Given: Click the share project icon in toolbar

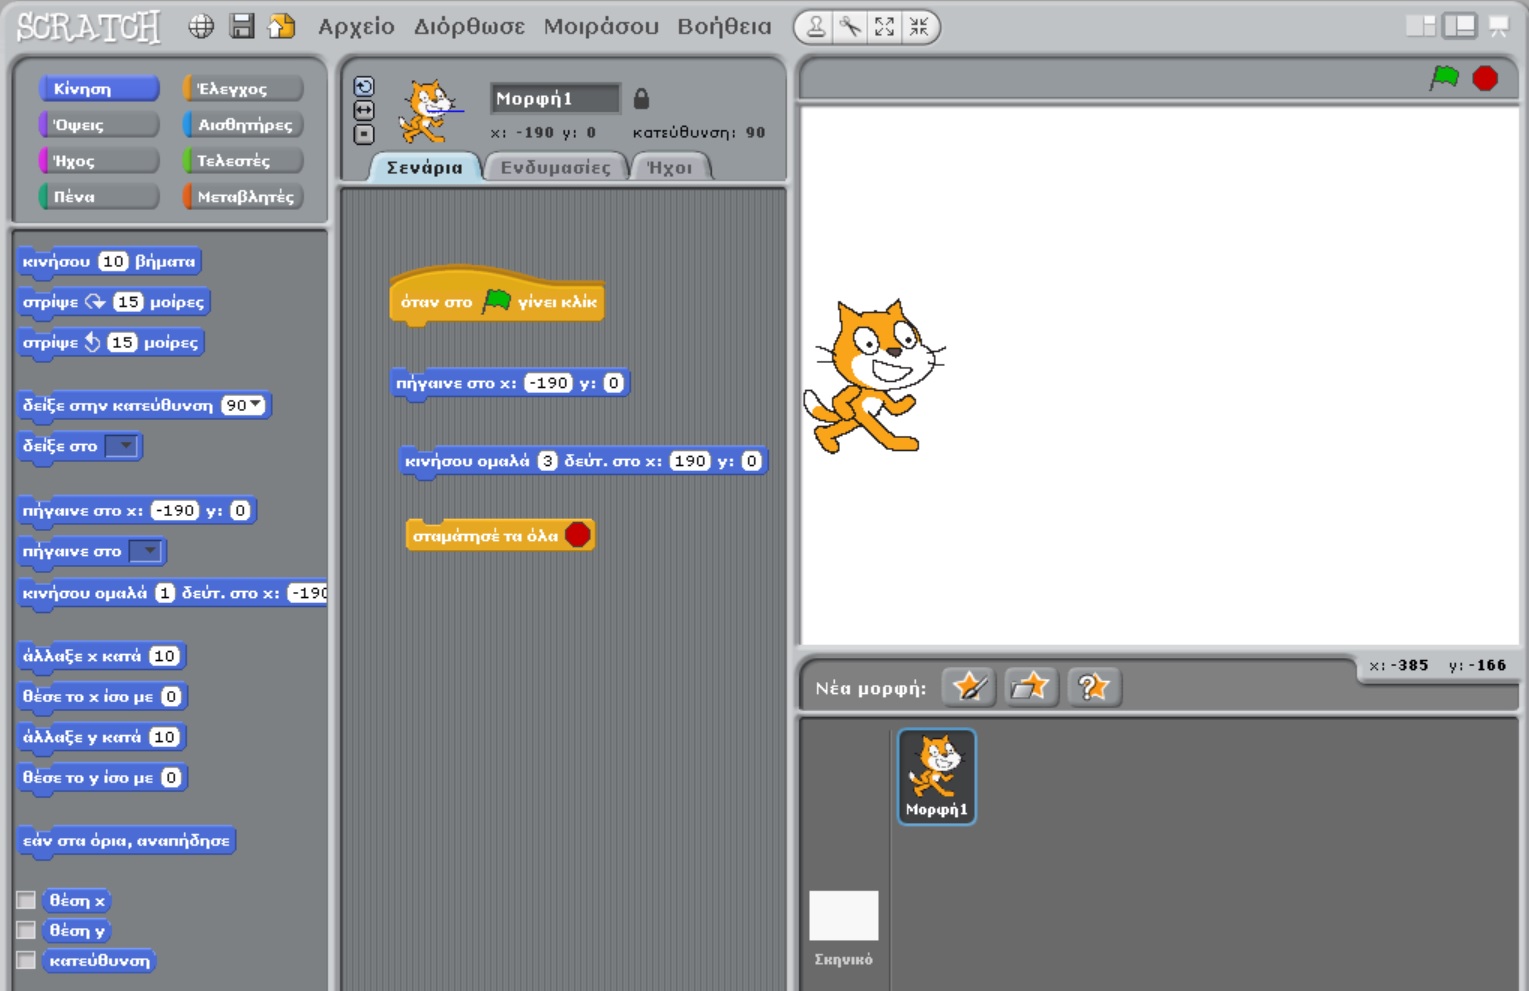Looking at the screenshot, I should pyautogui.click(x=282, y=26).
